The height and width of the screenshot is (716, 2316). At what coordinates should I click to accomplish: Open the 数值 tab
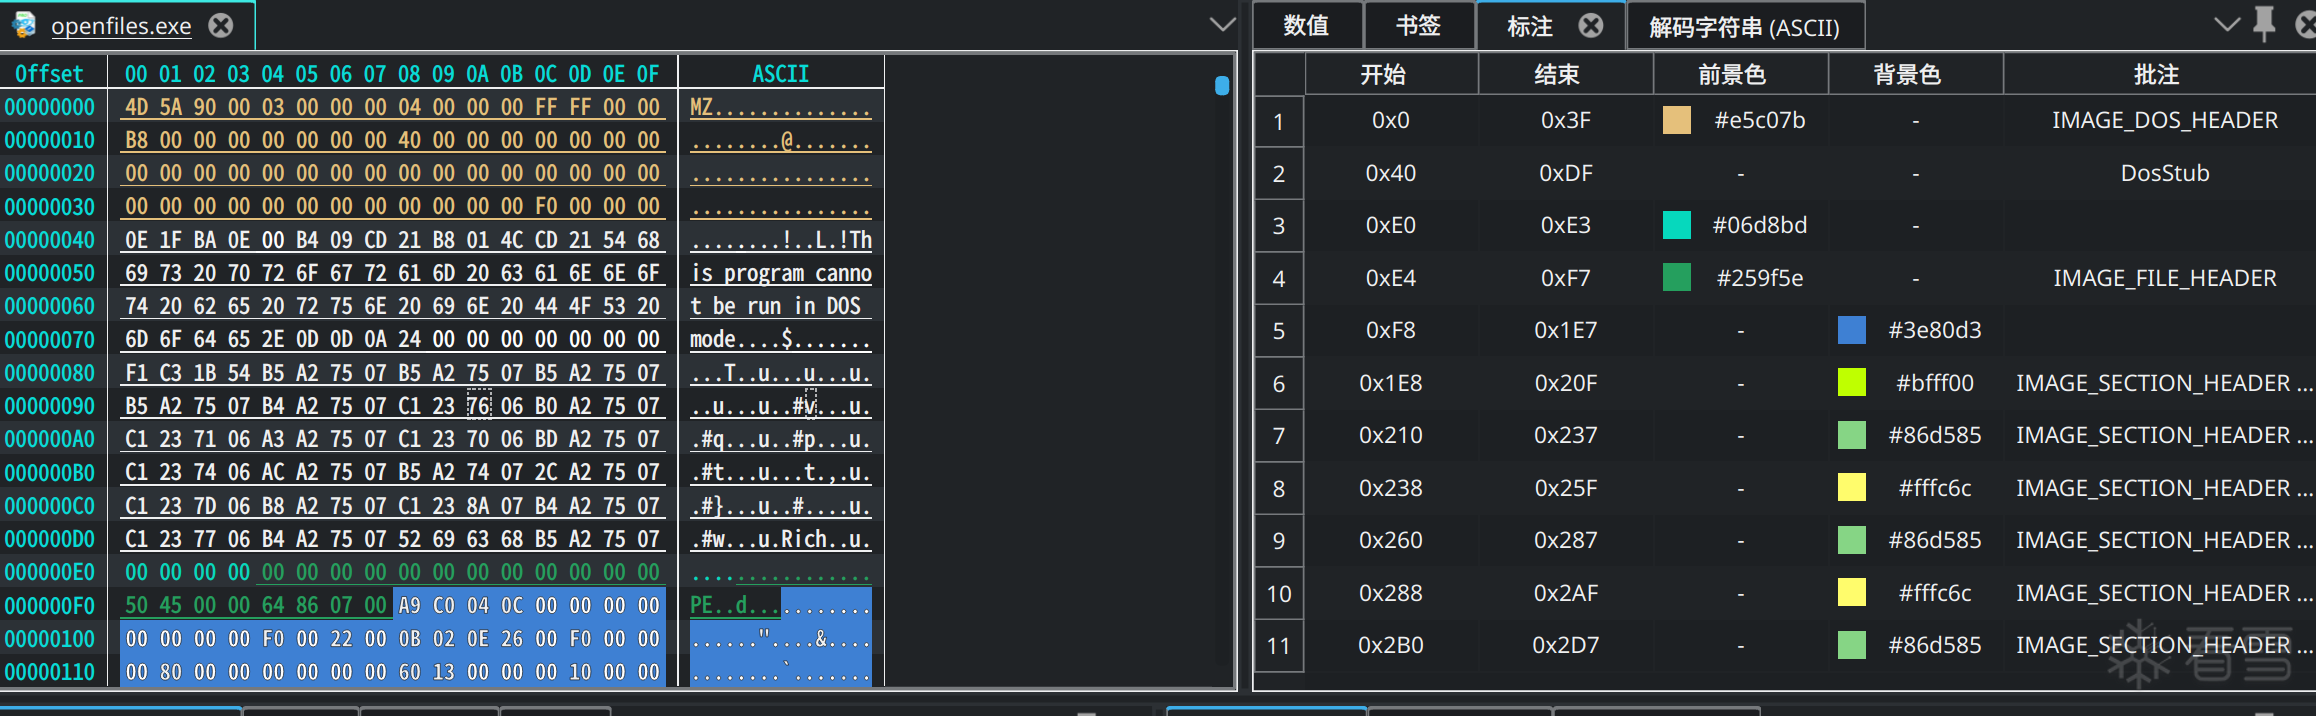tap(1306, 26)
